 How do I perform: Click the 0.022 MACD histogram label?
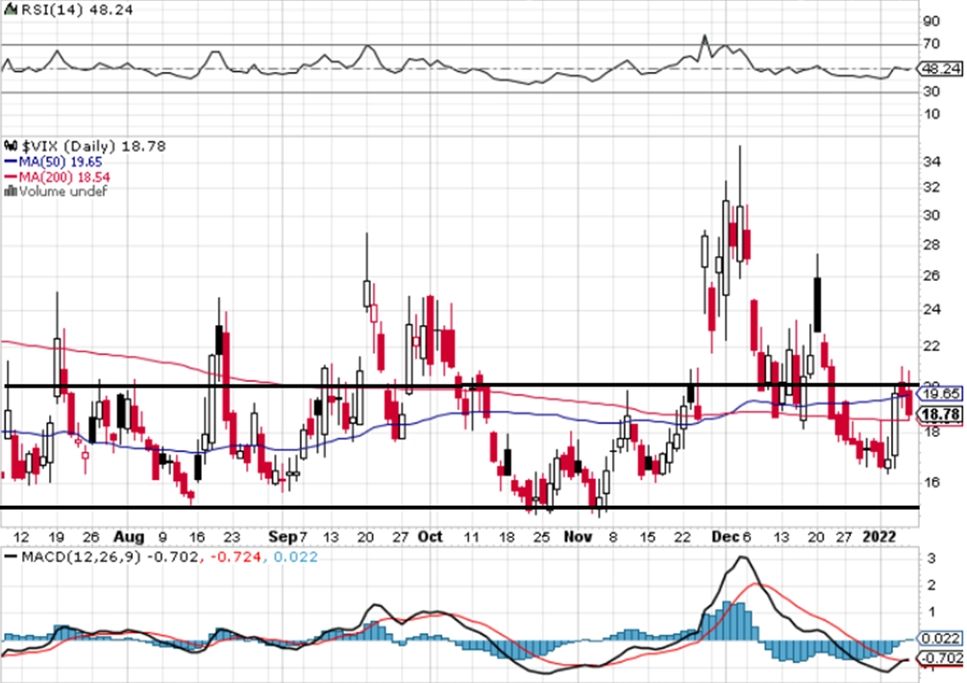pos(940,638)
